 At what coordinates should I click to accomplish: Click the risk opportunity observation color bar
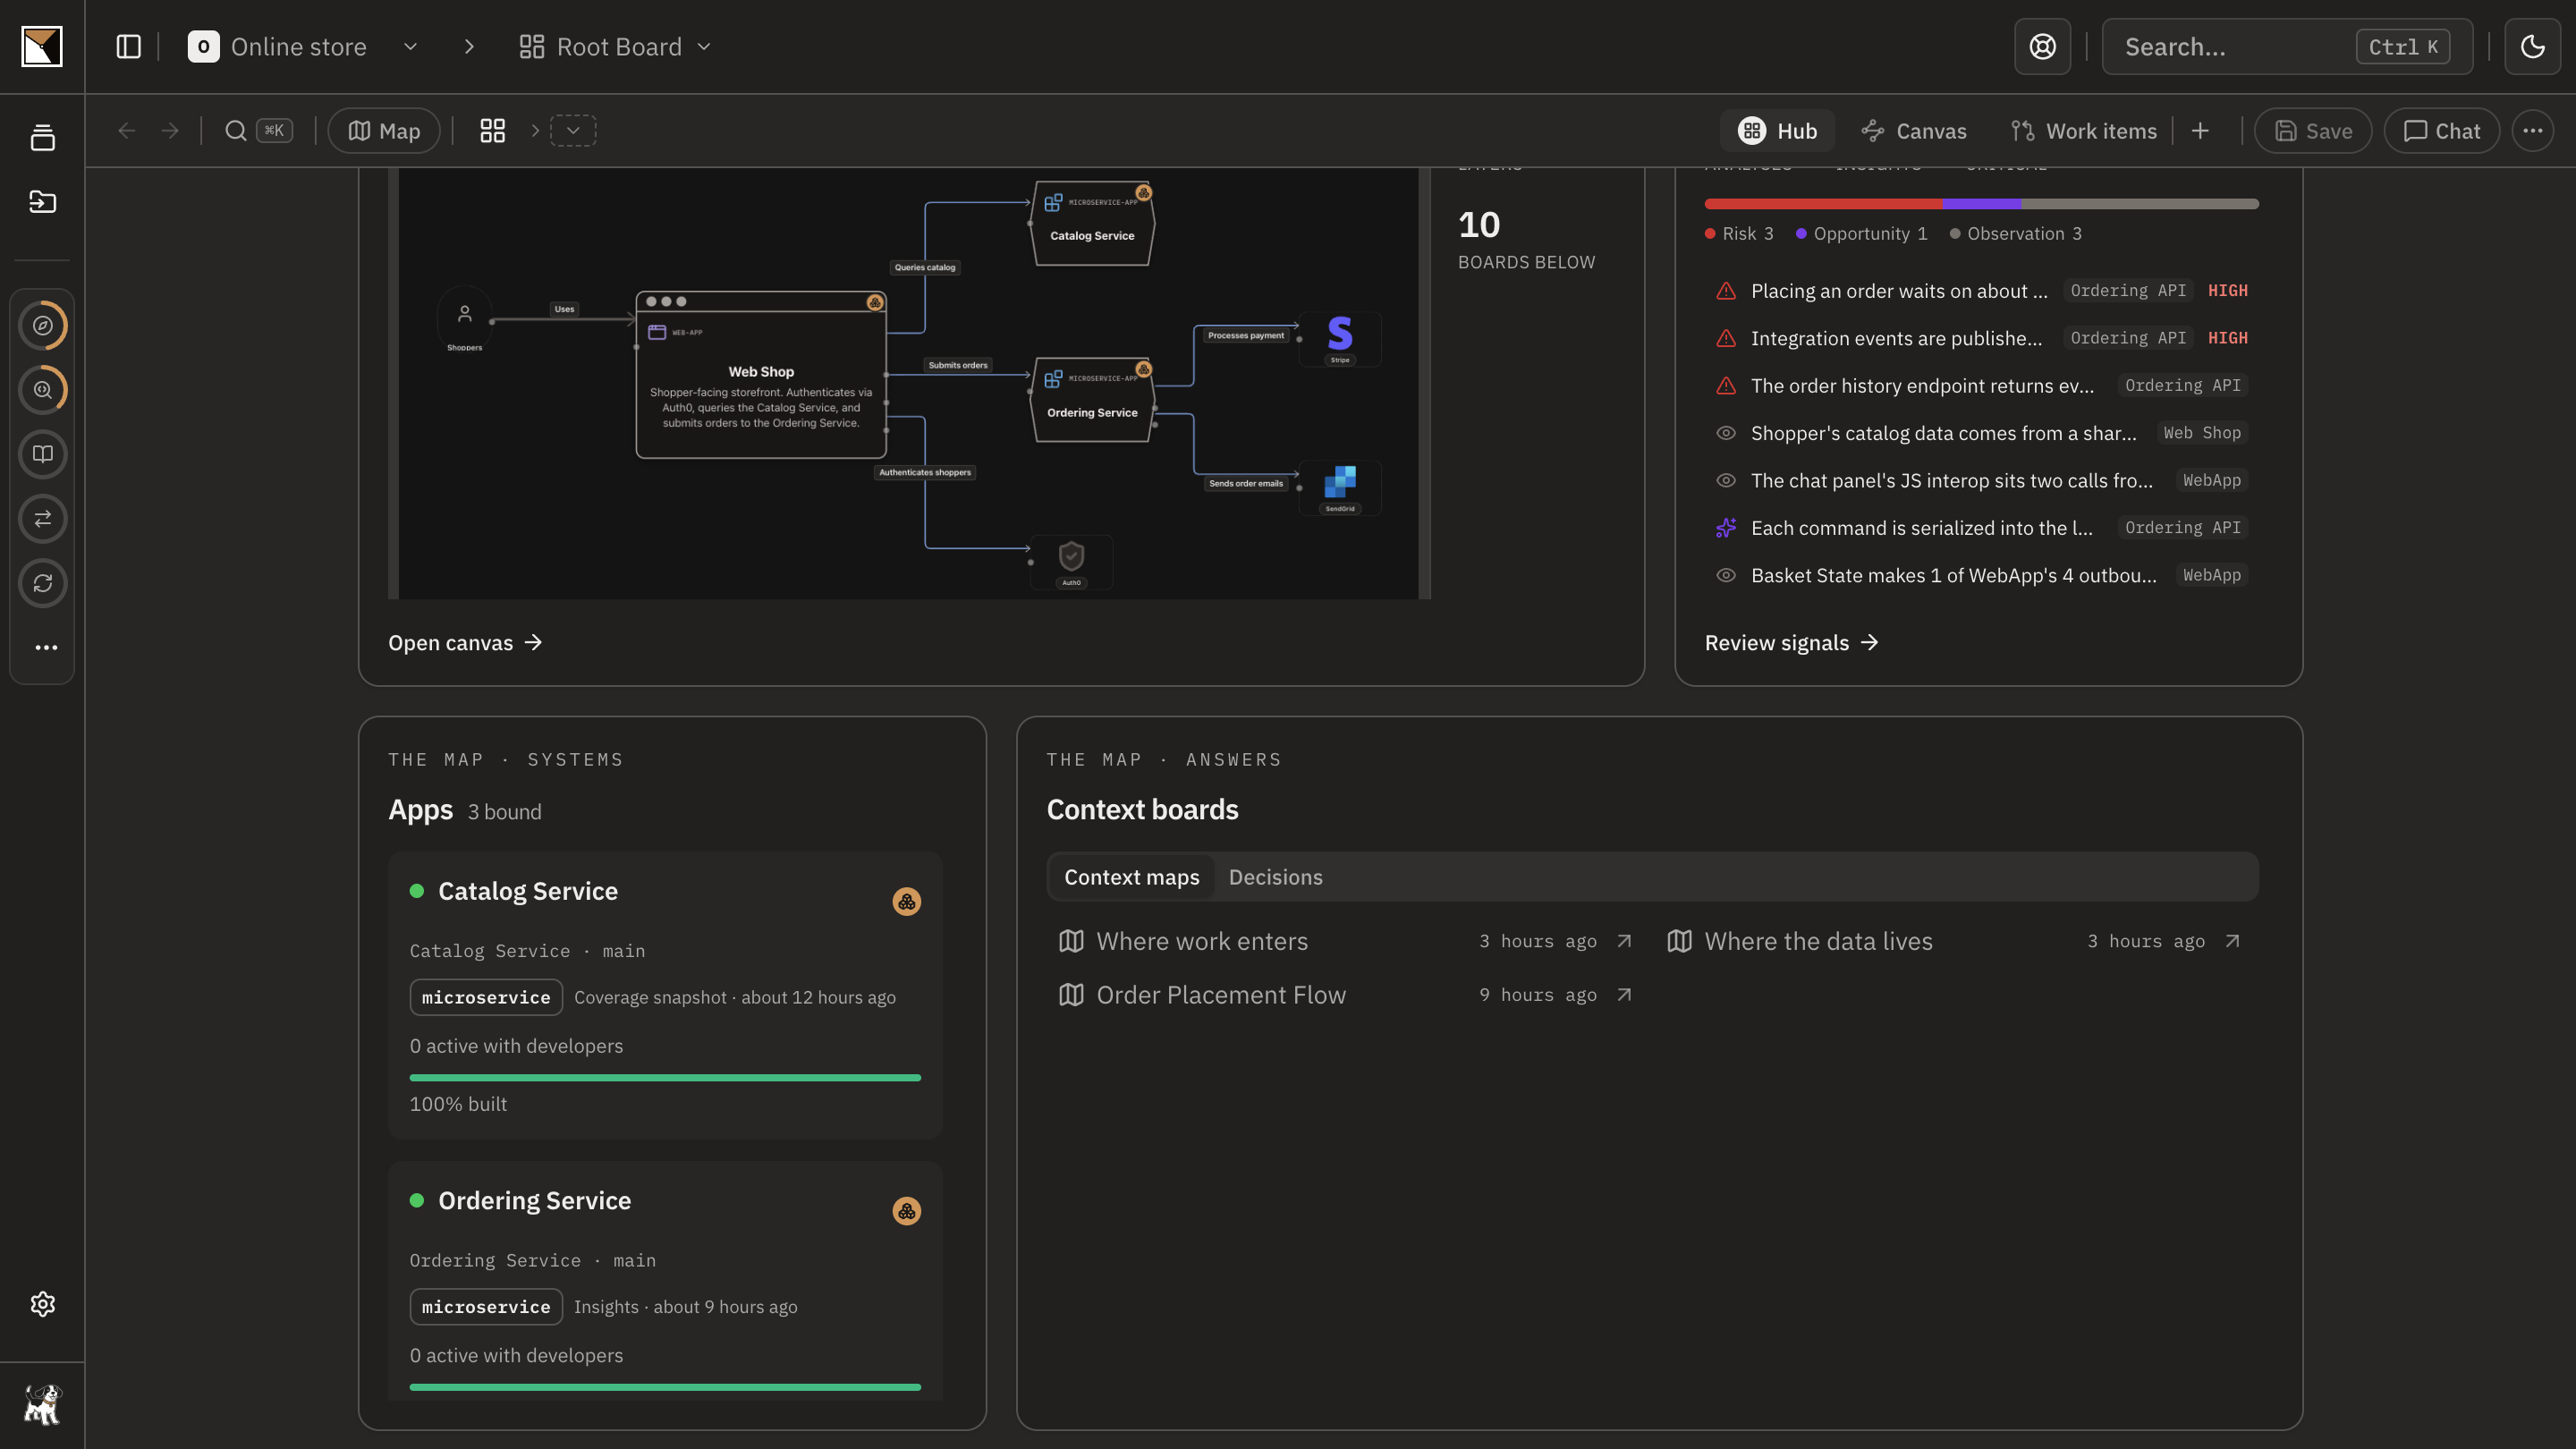(x=1981, y=204)
